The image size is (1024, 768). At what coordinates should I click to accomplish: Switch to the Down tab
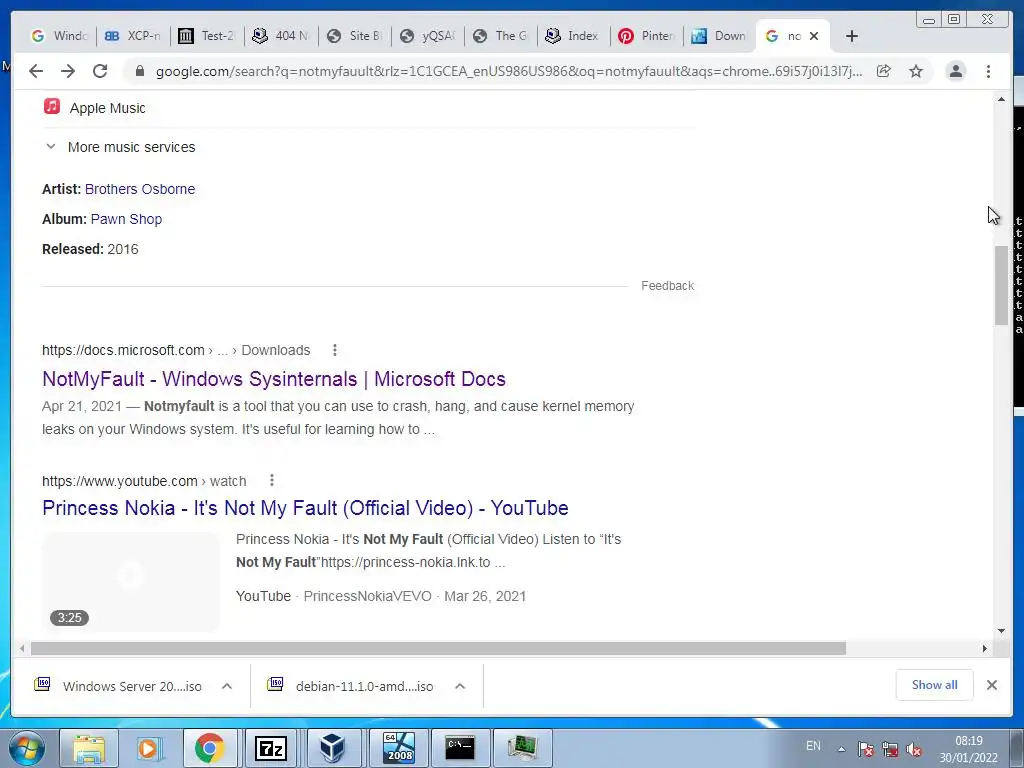(719, 36)
